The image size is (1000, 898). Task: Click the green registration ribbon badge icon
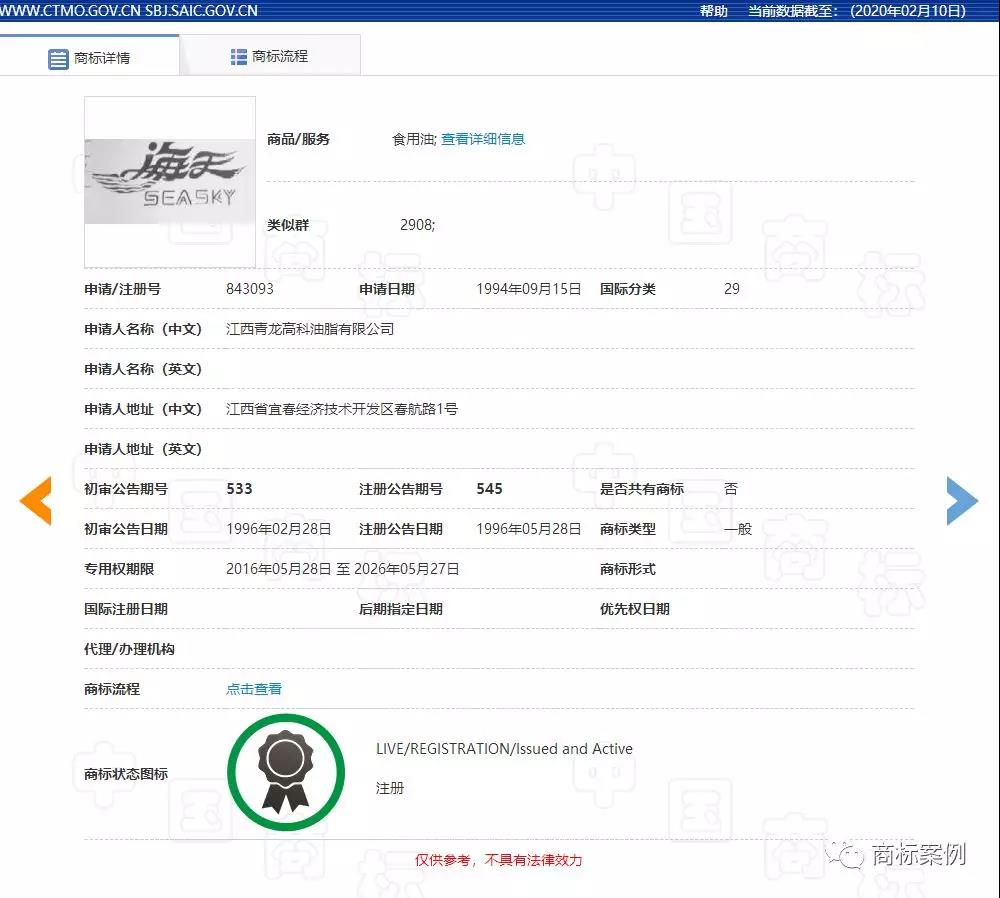(286, 771)
